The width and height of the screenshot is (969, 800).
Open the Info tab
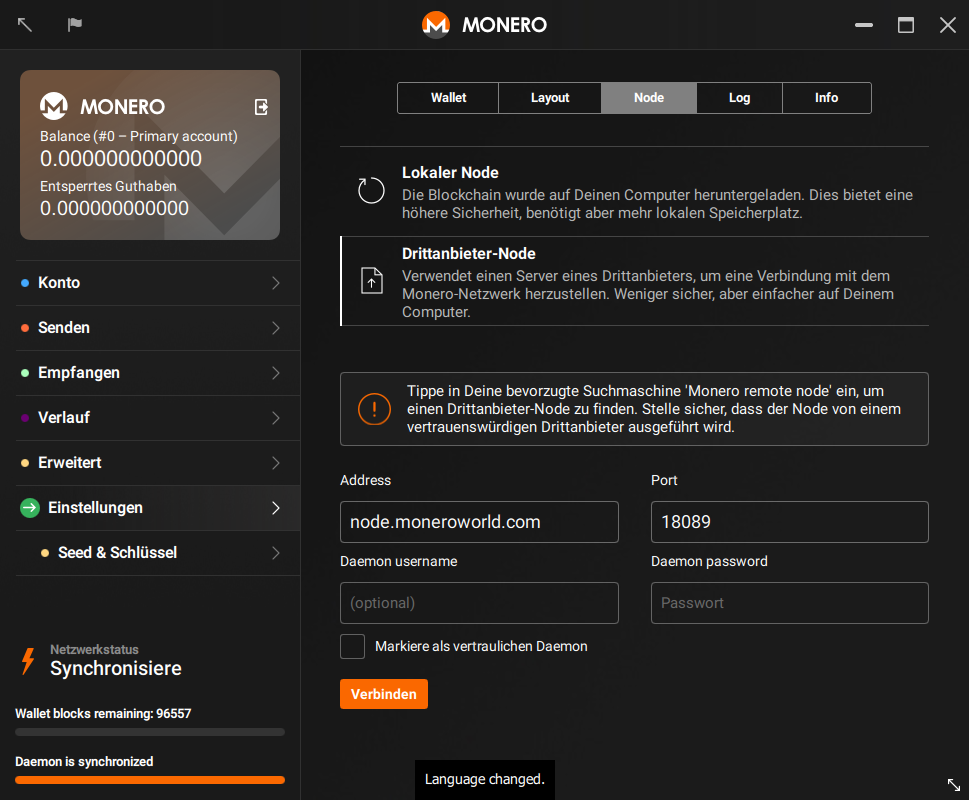pos(826,98)
